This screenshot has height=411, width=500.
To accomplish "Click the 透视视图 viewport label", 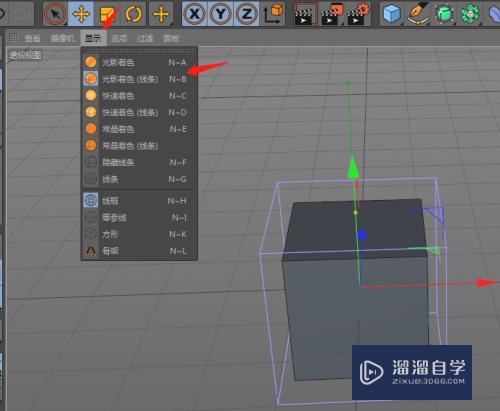I will pyautogui.click(x=25, y=55).
